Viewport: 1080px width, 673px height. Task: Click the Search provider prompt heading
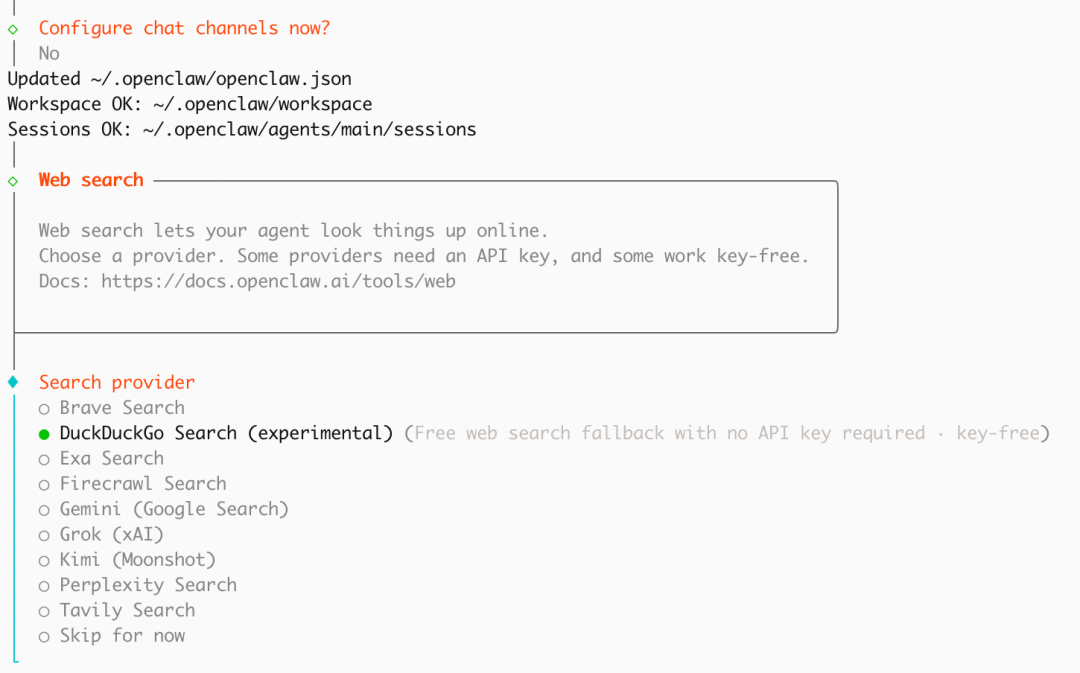[117, 382]
